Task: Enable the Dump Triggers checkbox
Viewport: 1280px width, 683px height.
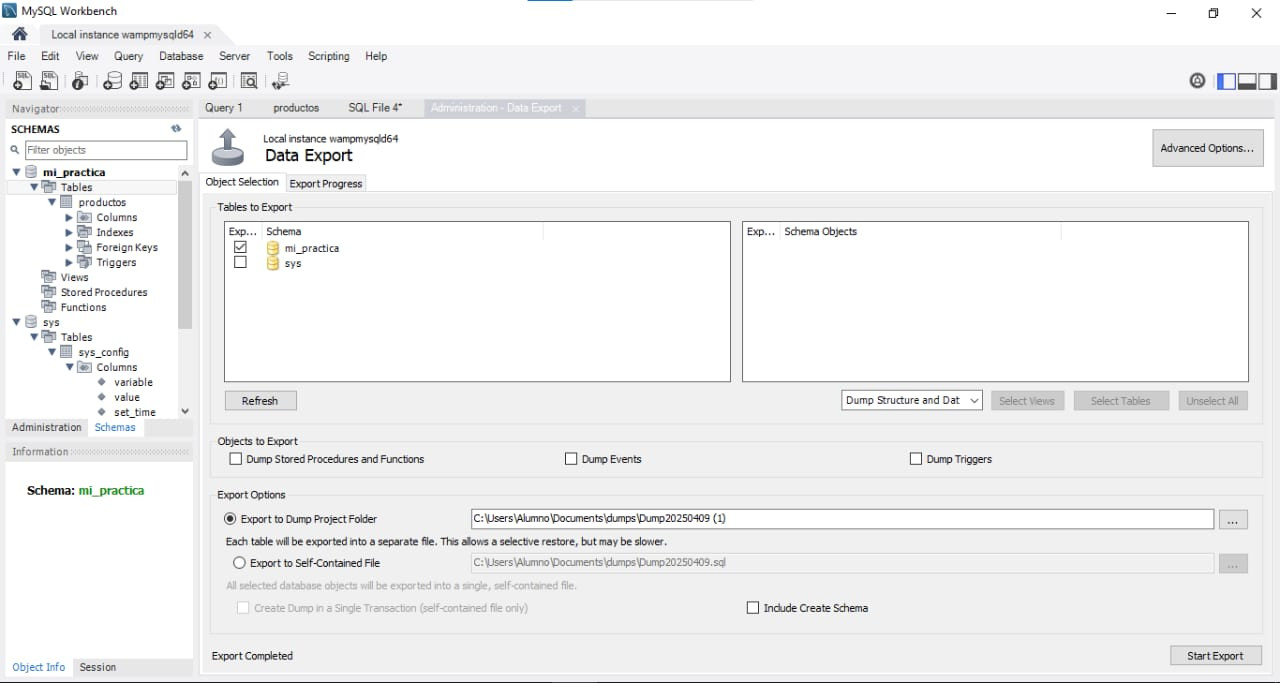Action: (916, 459)
